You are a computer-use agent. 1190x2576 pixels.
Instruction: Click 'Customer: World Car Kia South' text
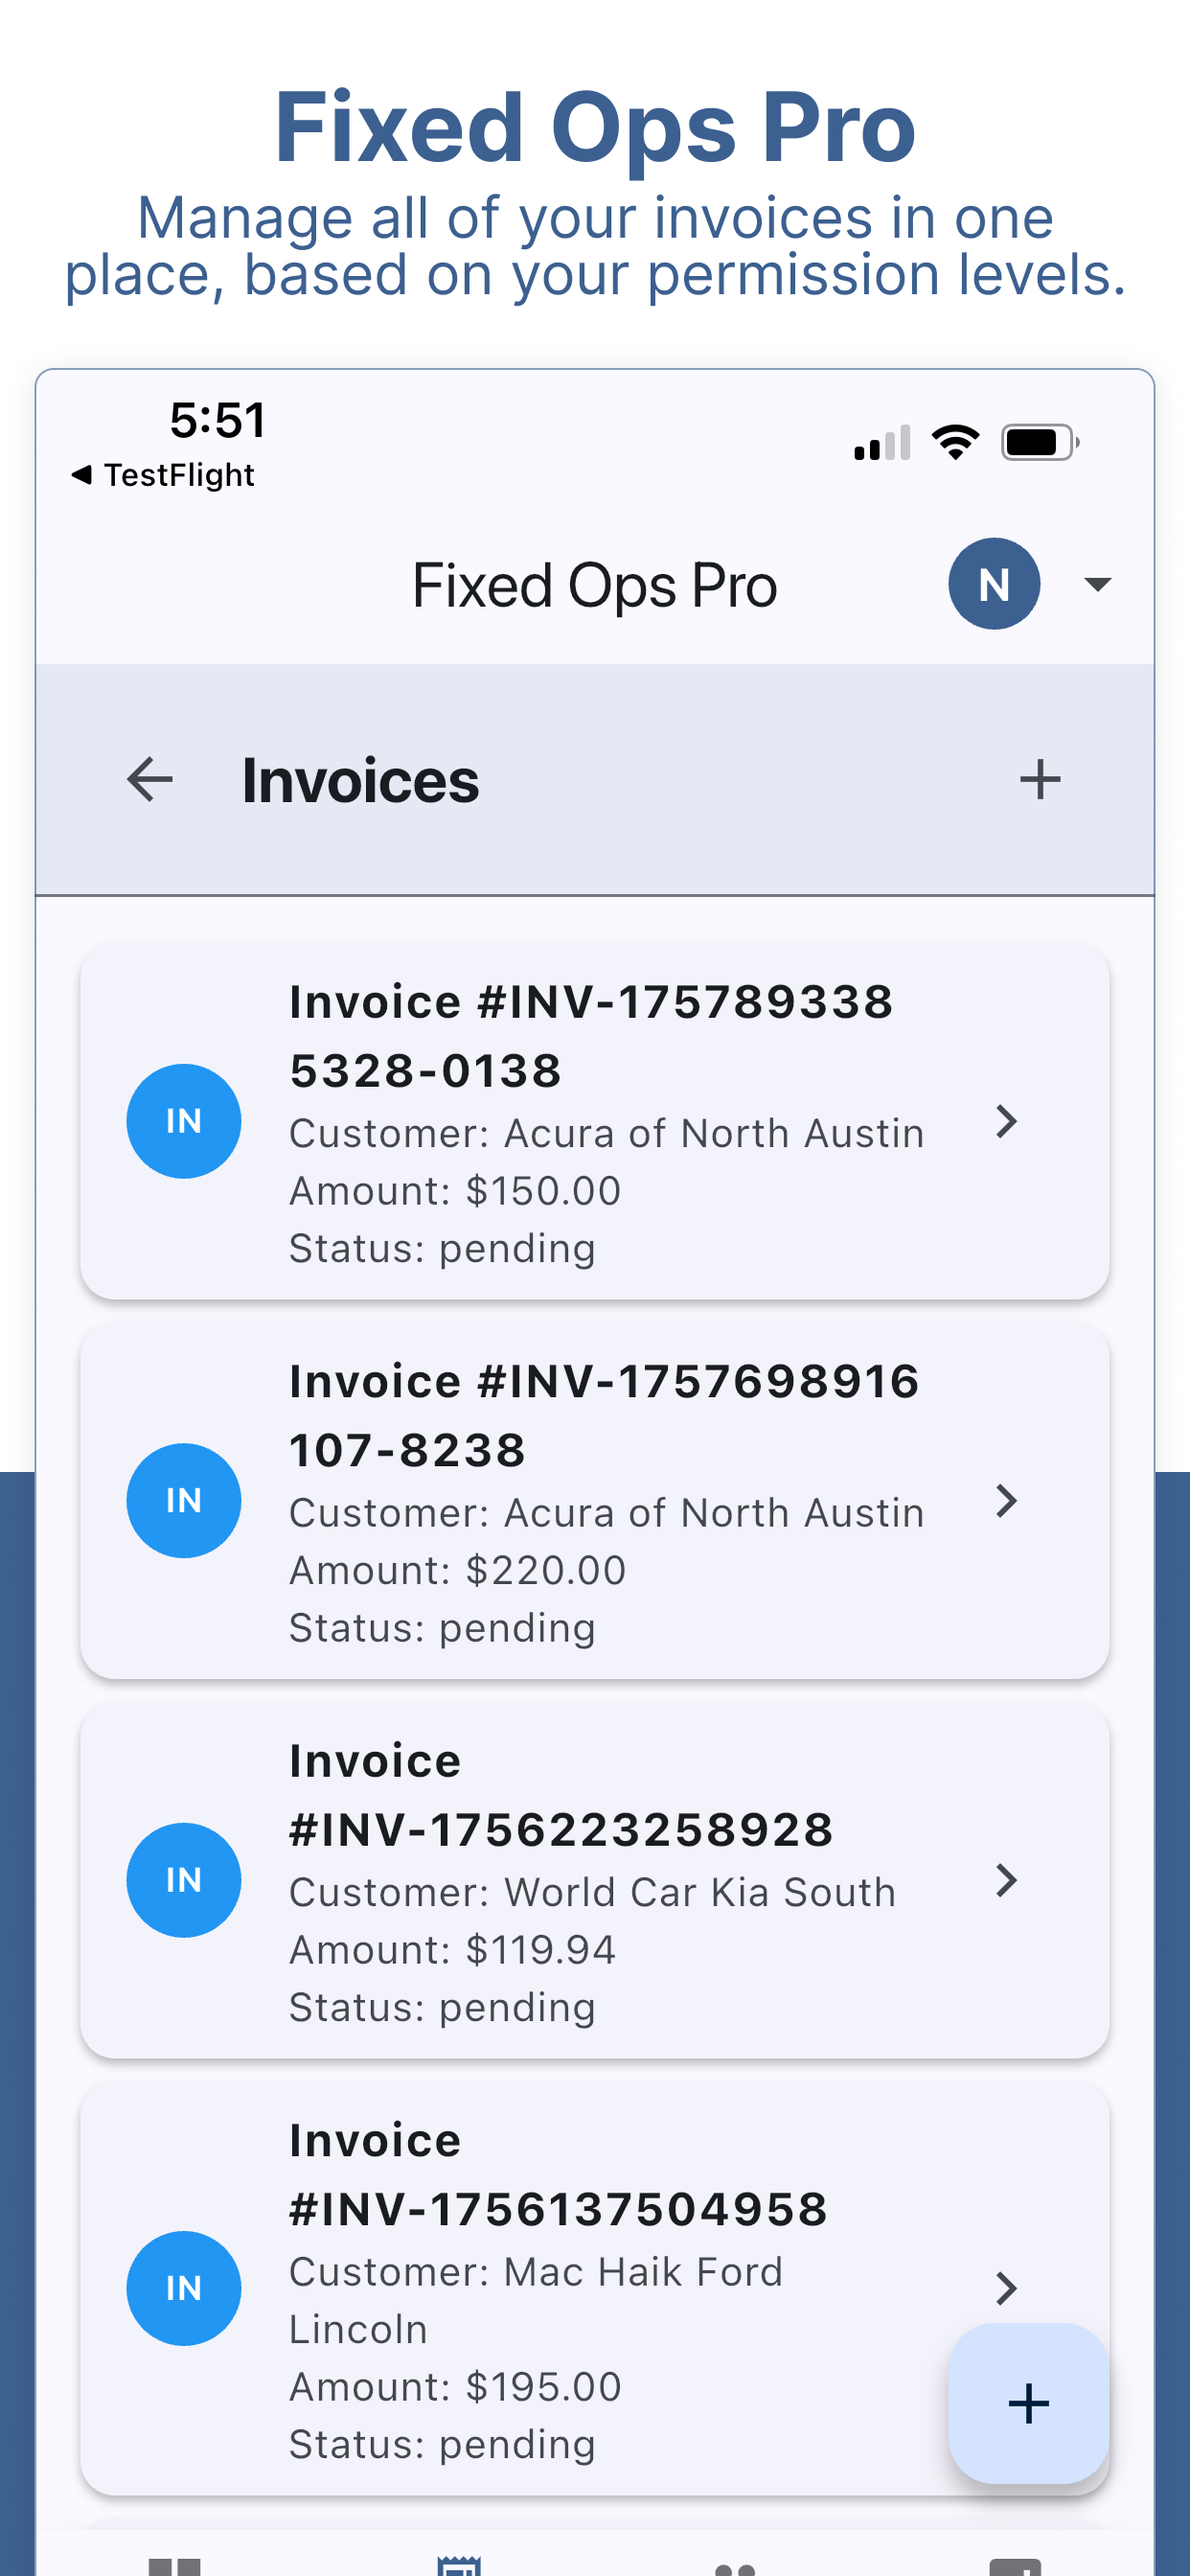coord(592,1893)
